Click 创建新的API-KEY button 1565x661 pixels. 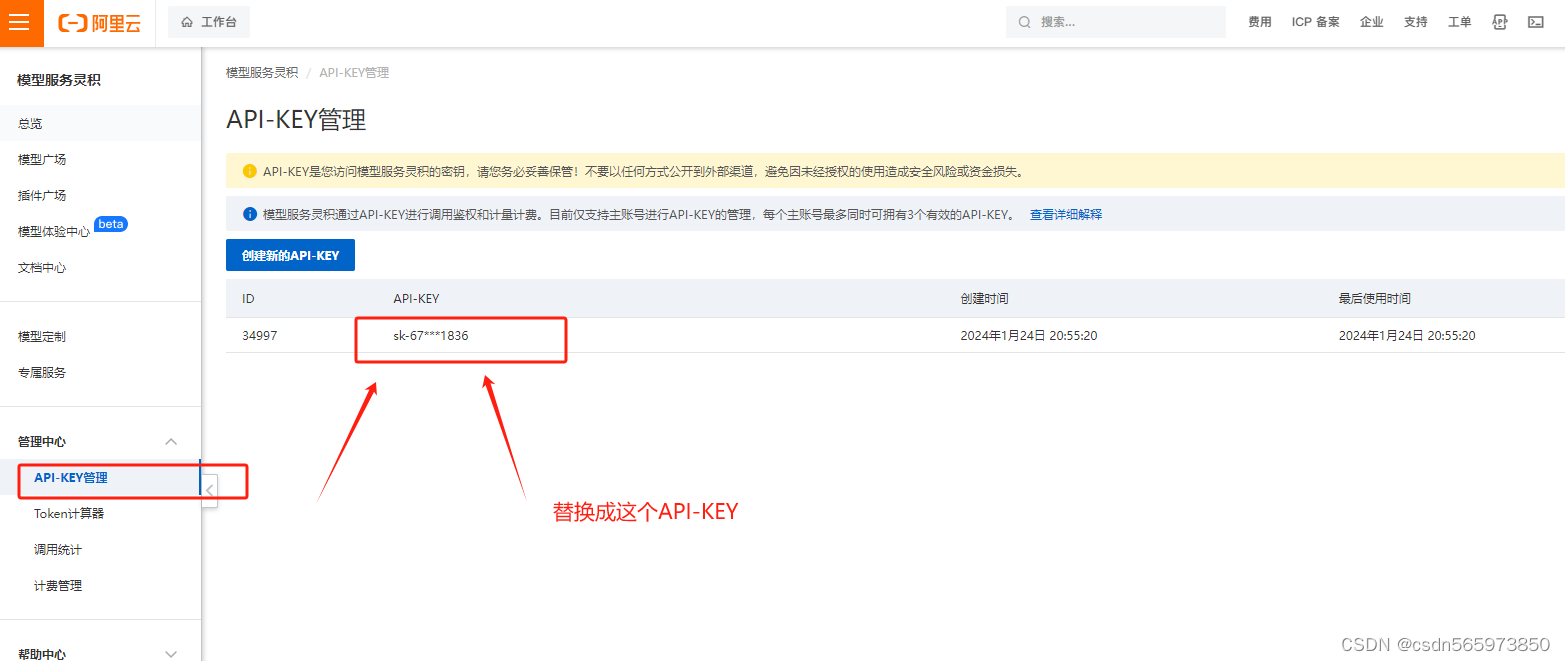290,255
